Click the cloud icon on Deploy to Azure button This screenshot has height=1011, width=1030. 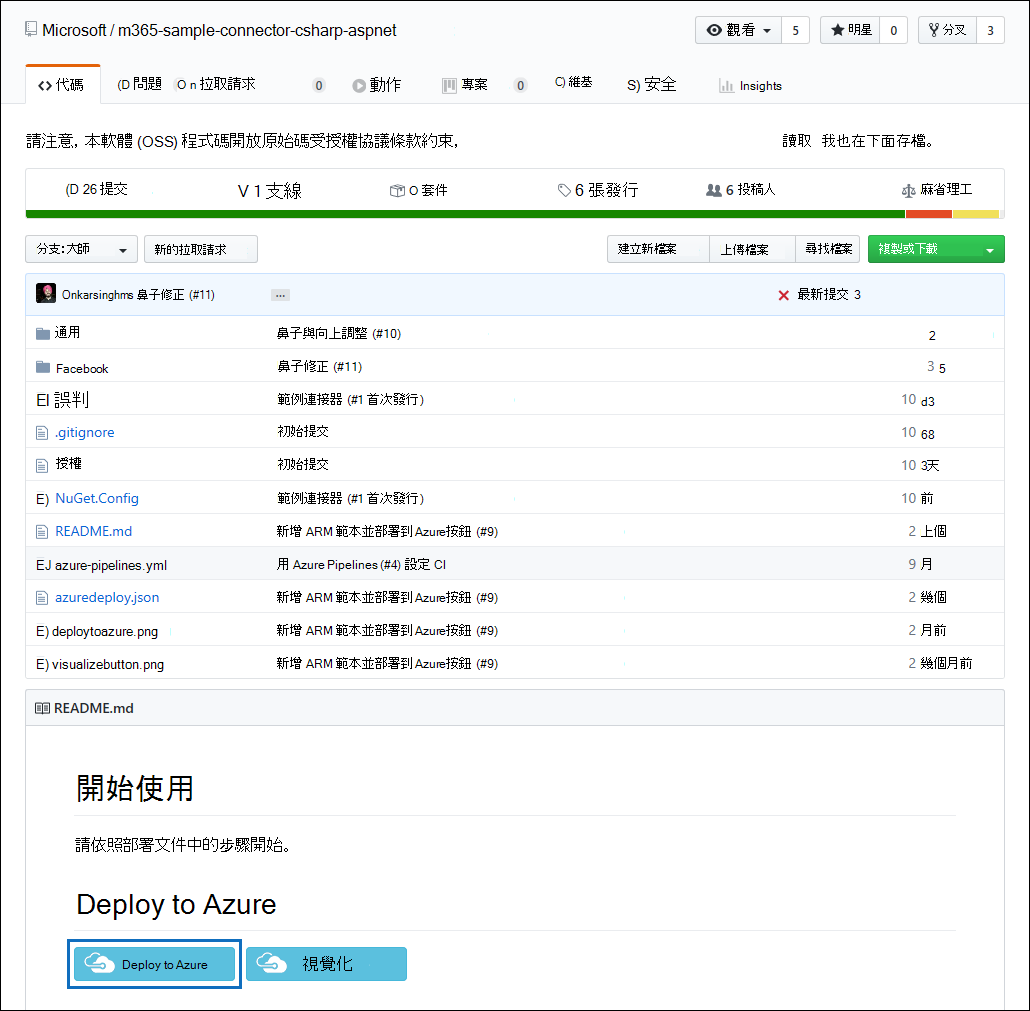tap(99, 964)
